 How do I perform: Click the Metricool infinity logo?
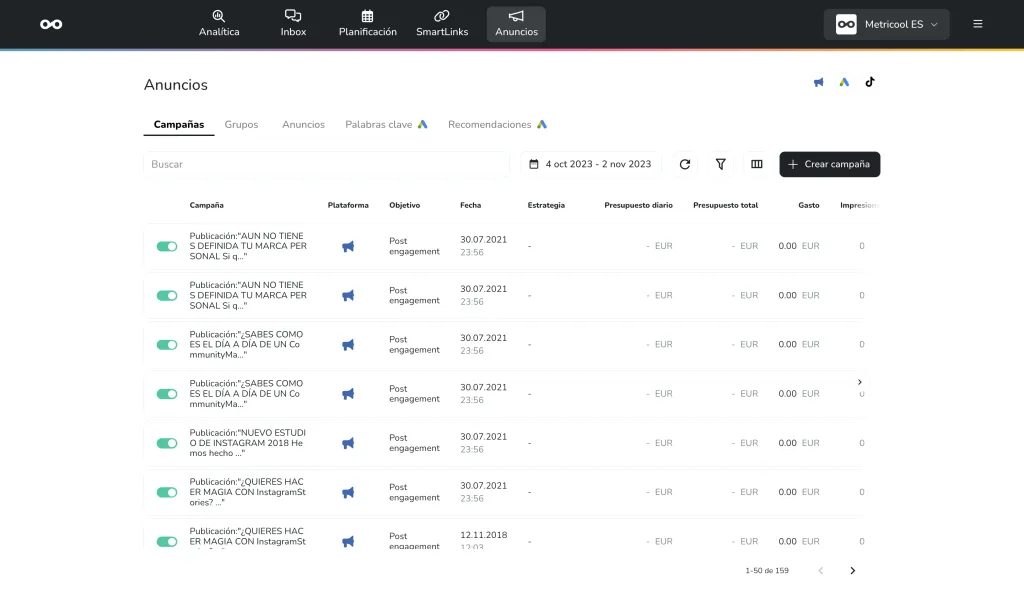(x=51, y=24)
